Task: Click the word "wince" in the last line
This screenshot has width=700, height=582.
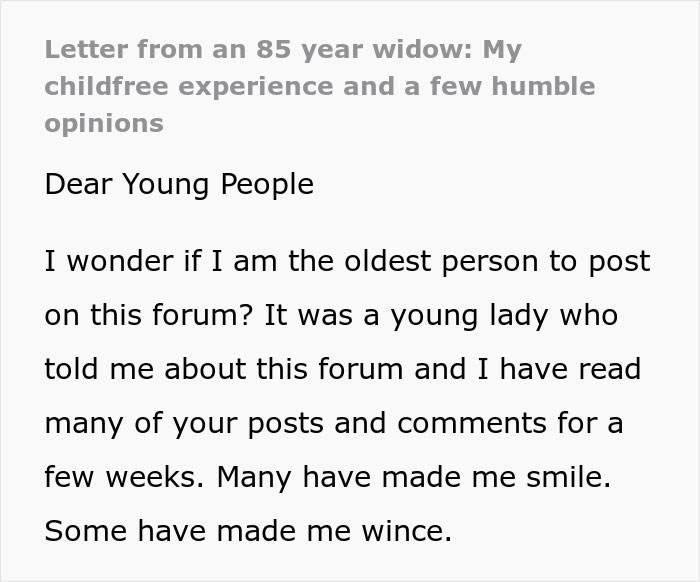Action: point(406,531)
